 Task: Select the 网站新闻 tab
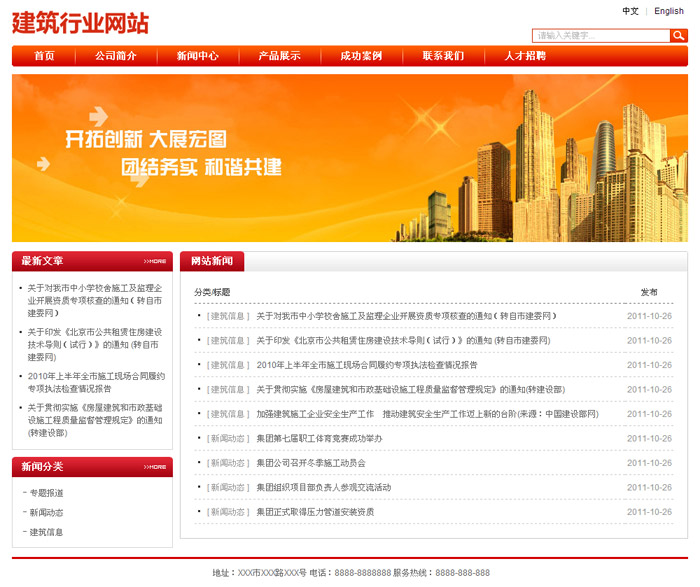[211, 261]
